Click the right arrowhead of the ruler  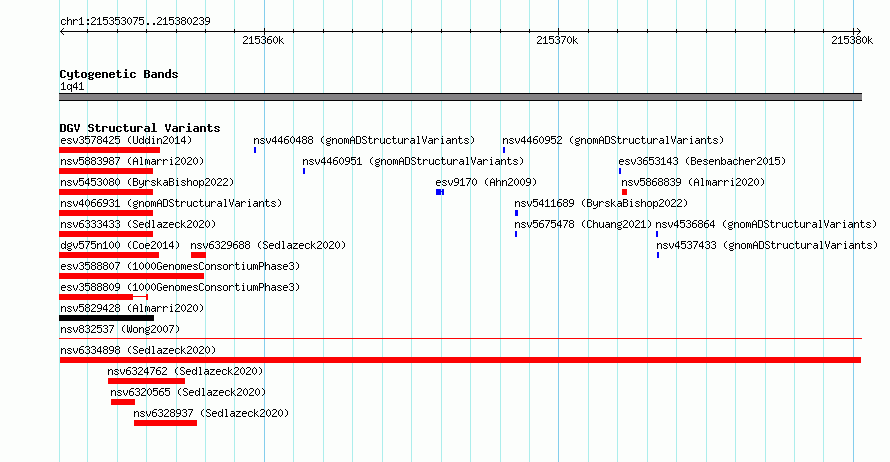[858, 31]
